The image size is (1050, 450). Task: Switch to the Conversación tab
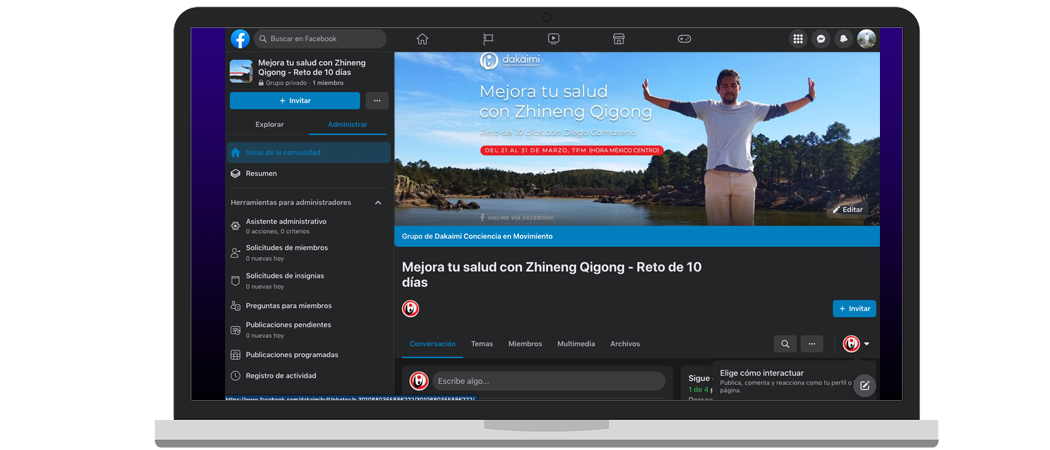tap(433, 344)
